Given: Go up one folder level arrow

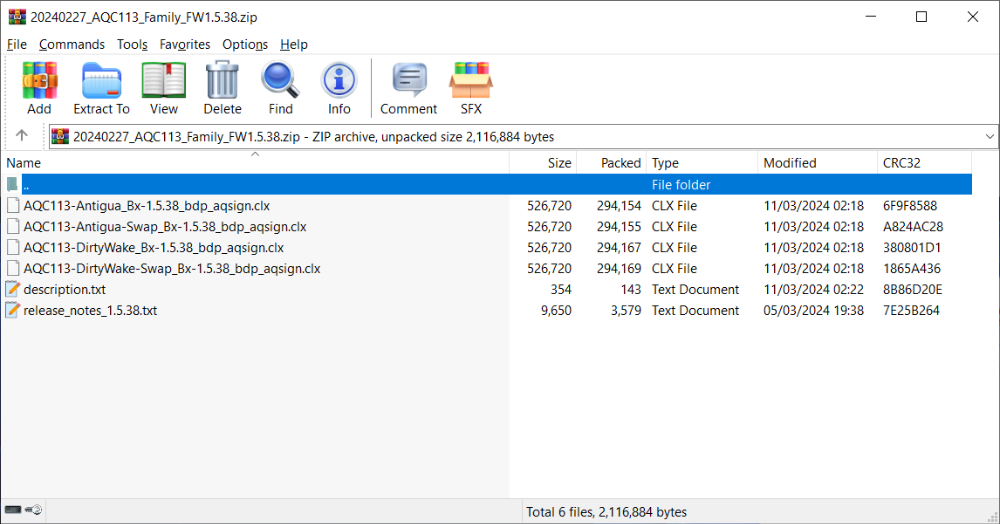Looking at the screenshot, I should (x=22, y=136).
